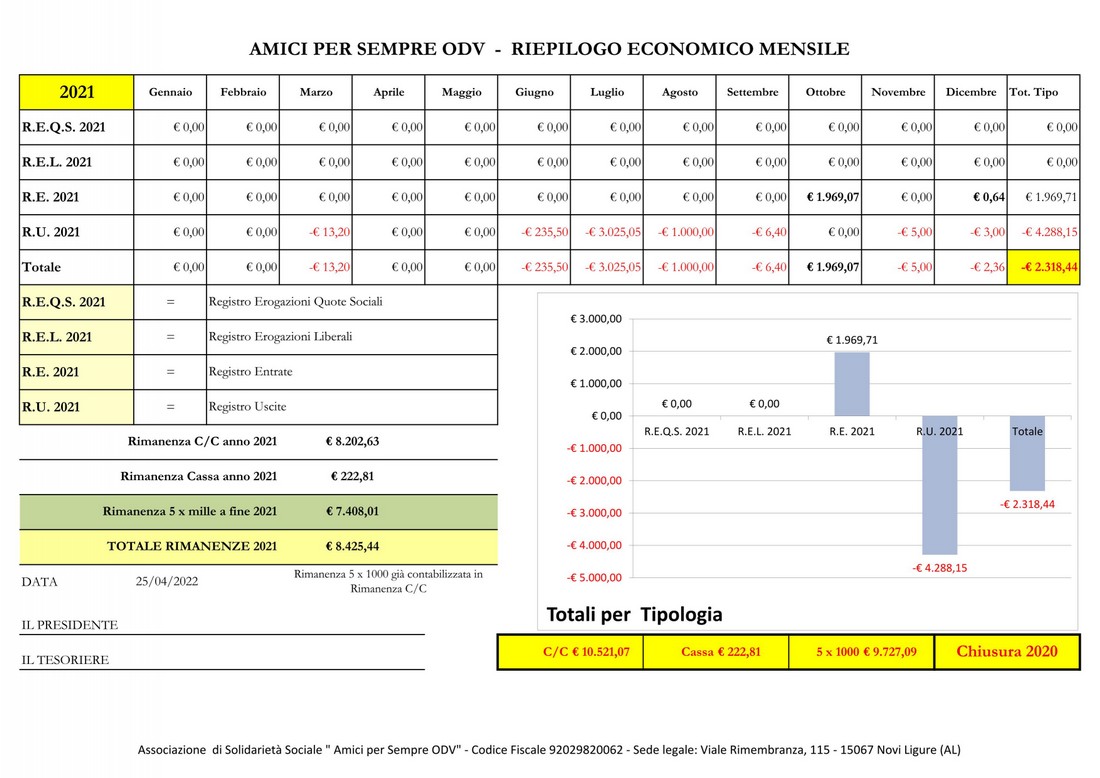Select the € 0,64 Dicembre cell

pos(971,197)
